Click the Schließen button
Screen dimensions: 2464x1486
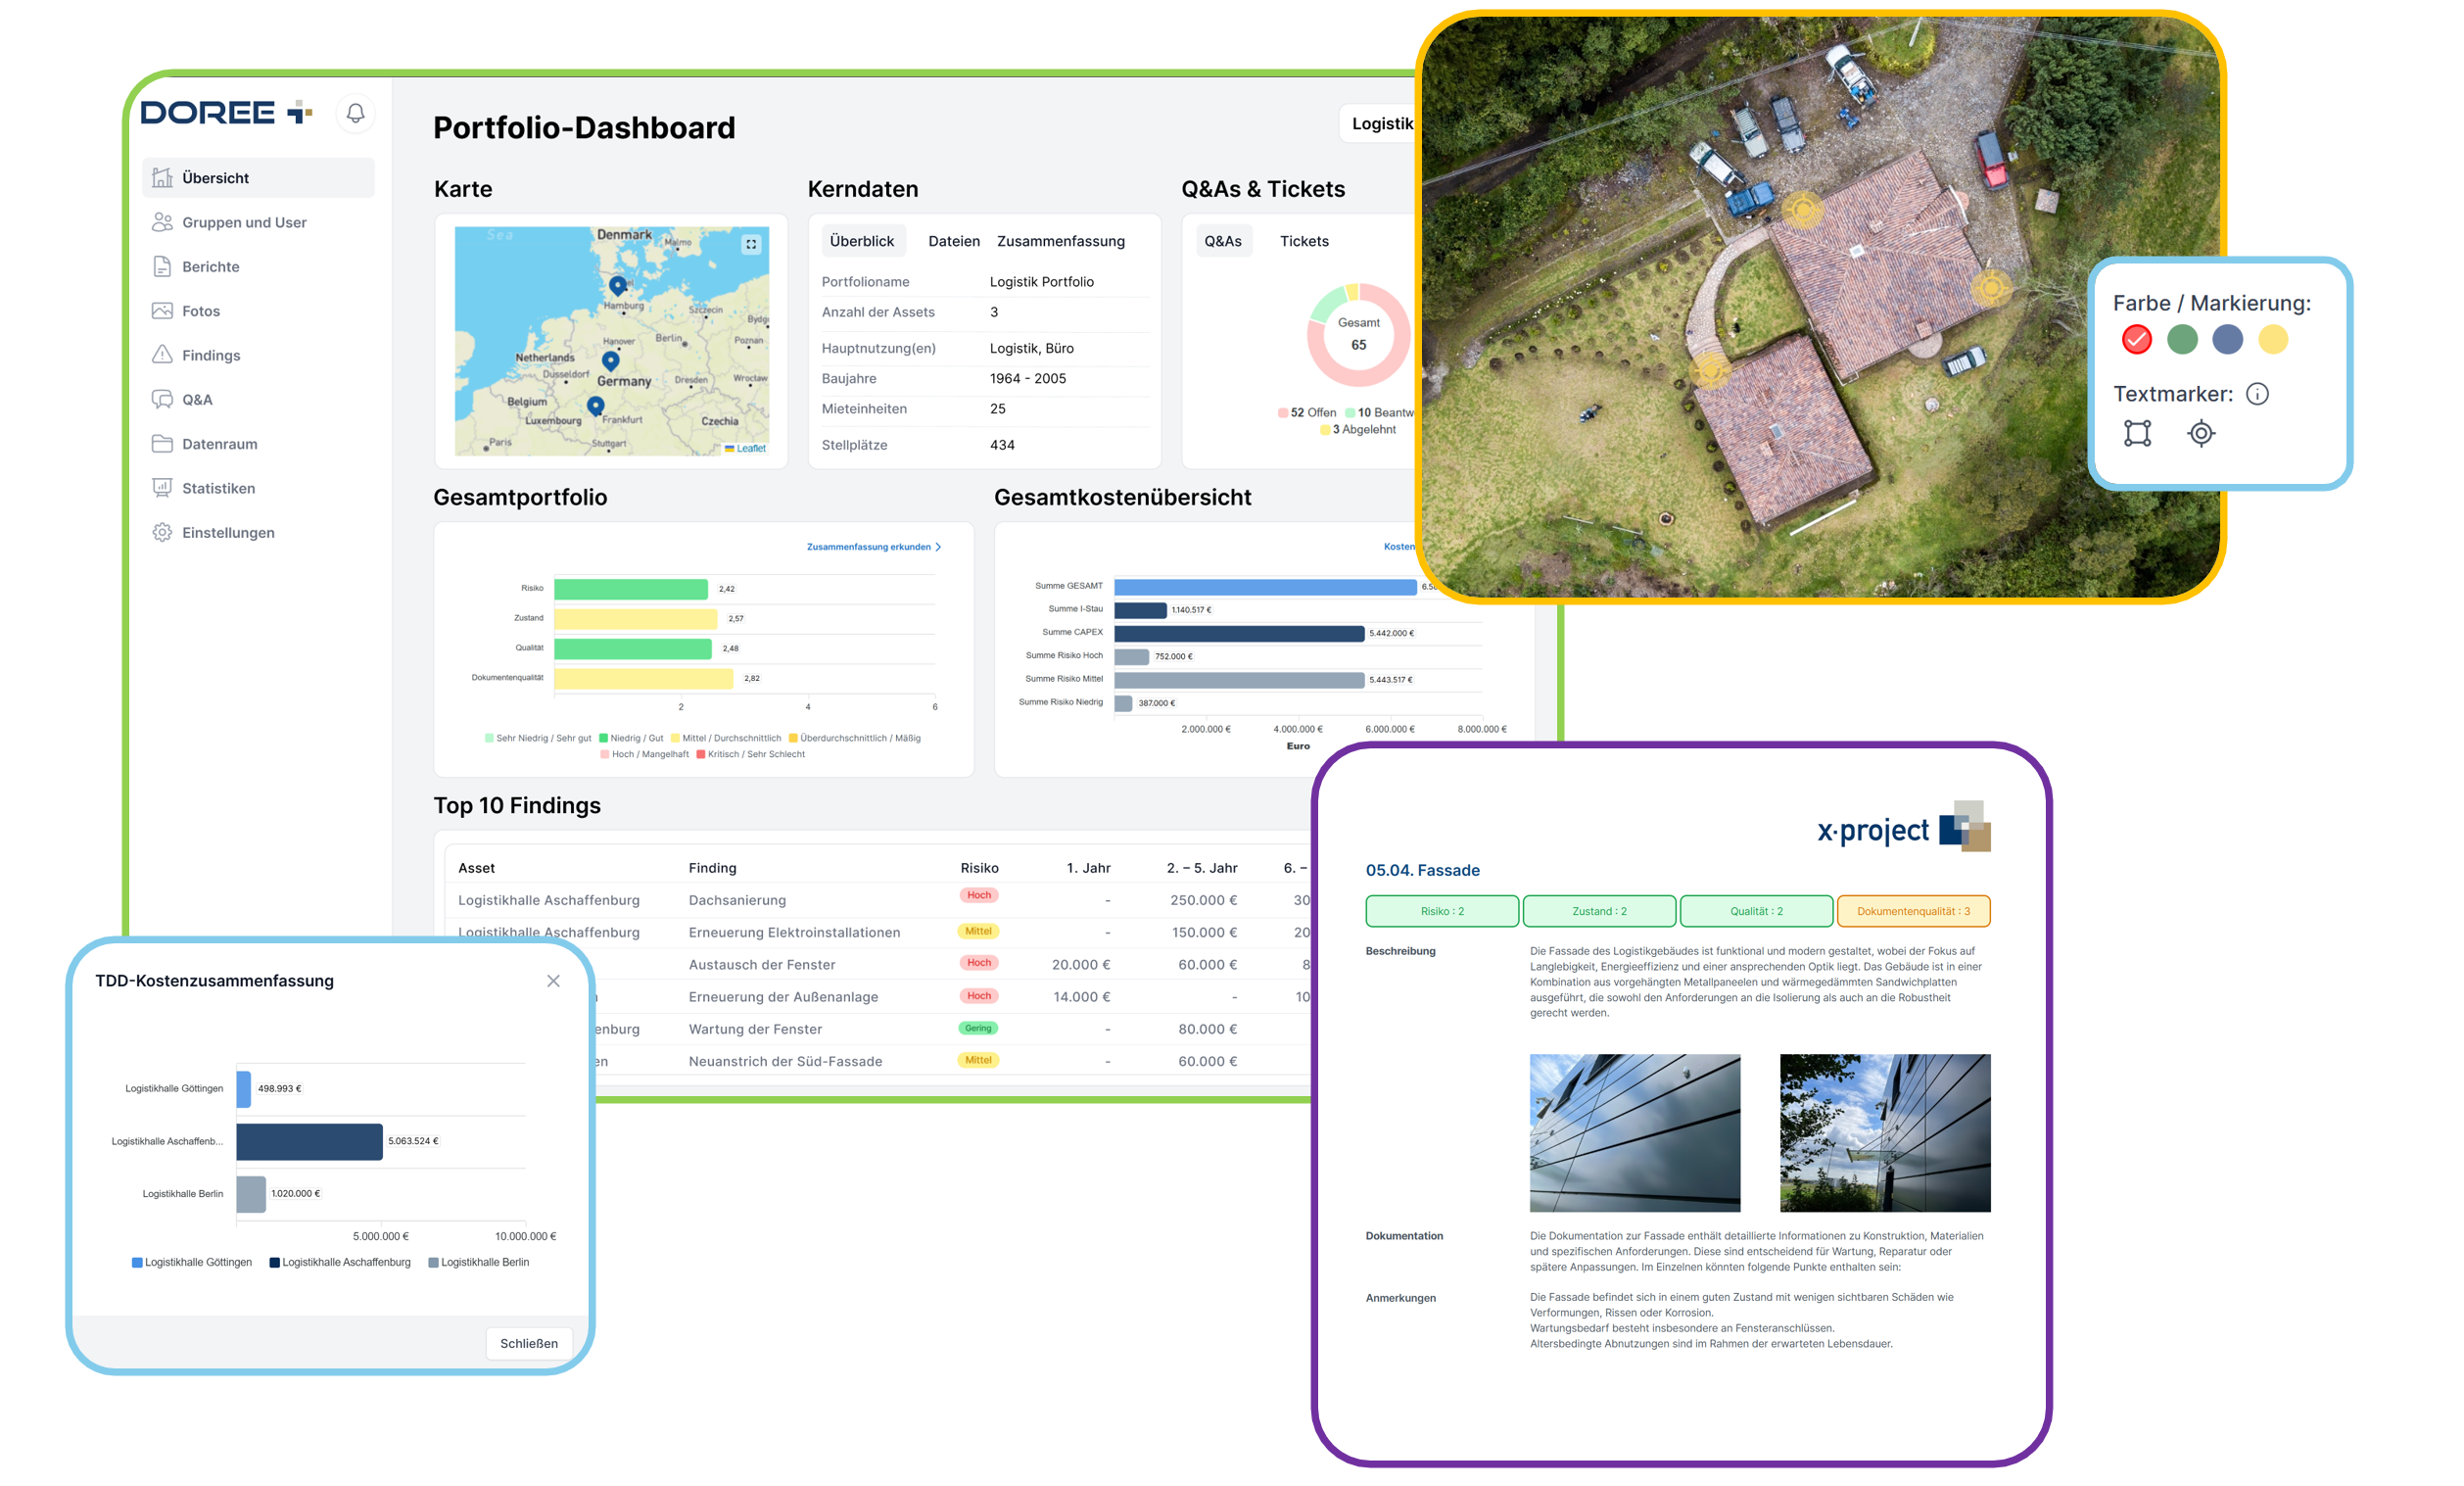(529, 1343)
